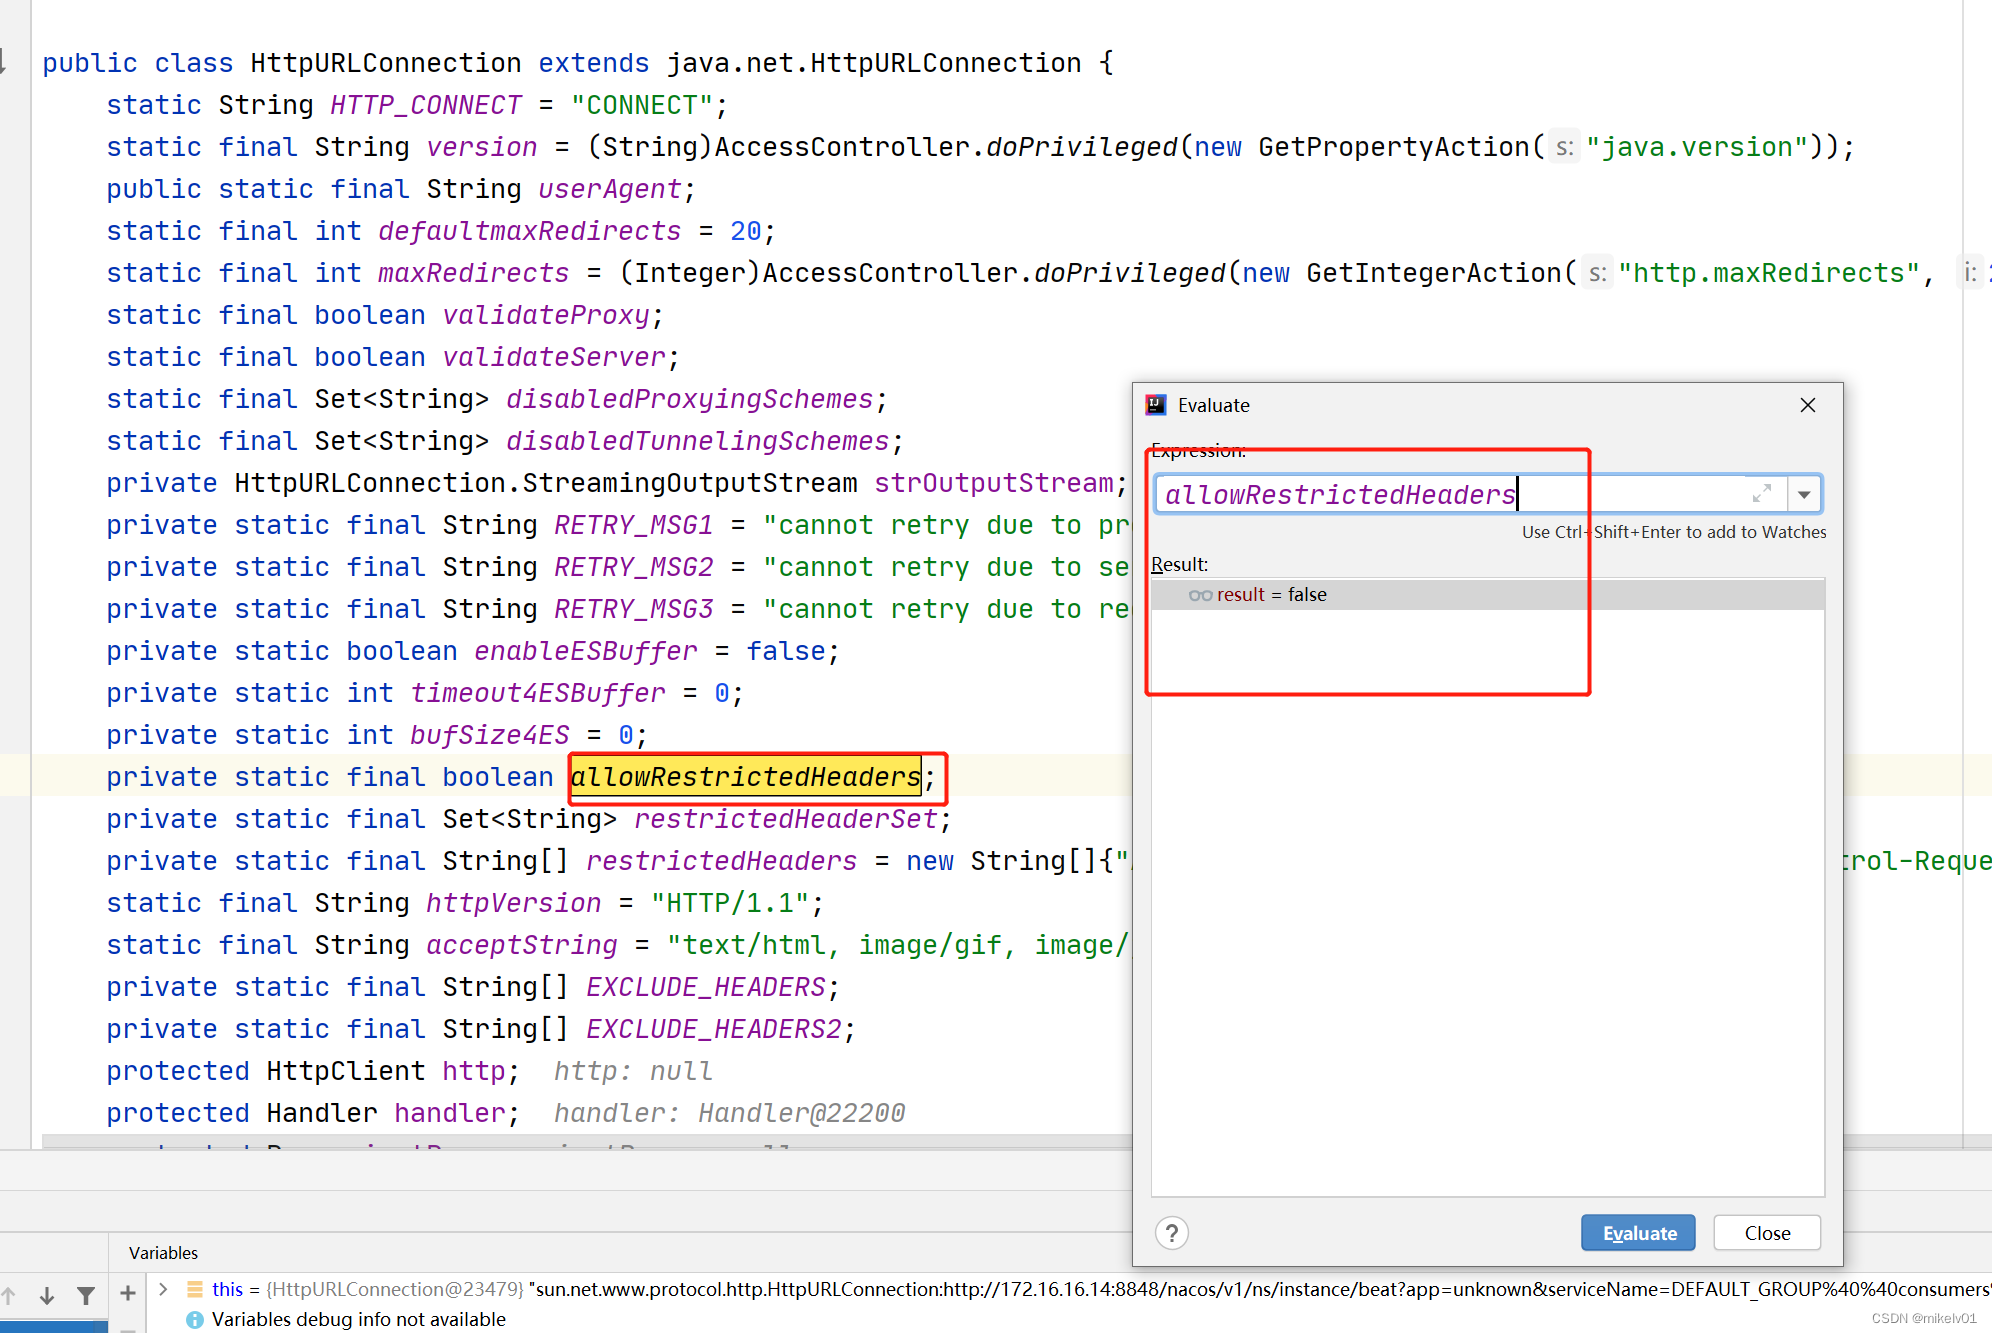Click disabledProxyingSchemes in the code

coord(690,399)
